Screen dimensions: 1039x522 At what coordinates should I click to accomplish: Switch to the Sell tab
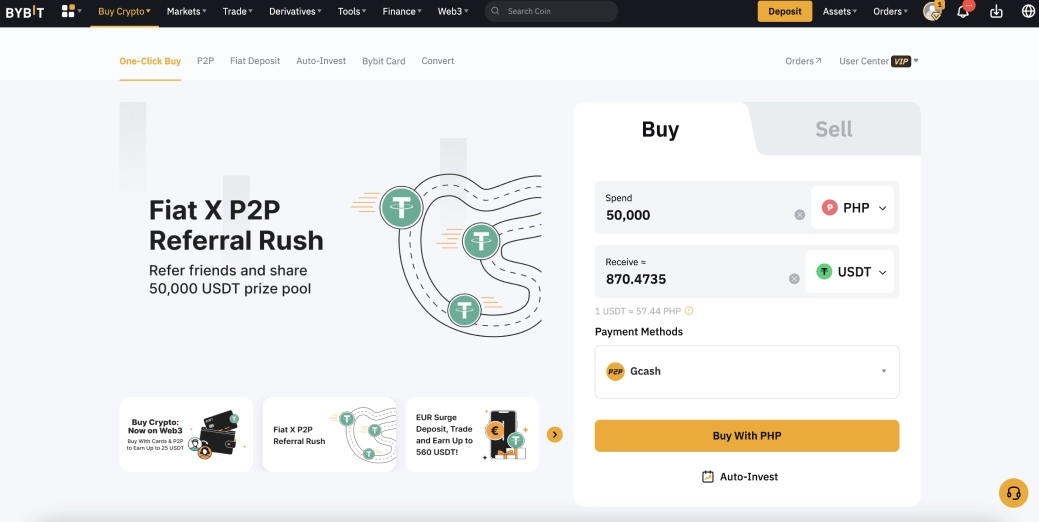click(834, 129)
